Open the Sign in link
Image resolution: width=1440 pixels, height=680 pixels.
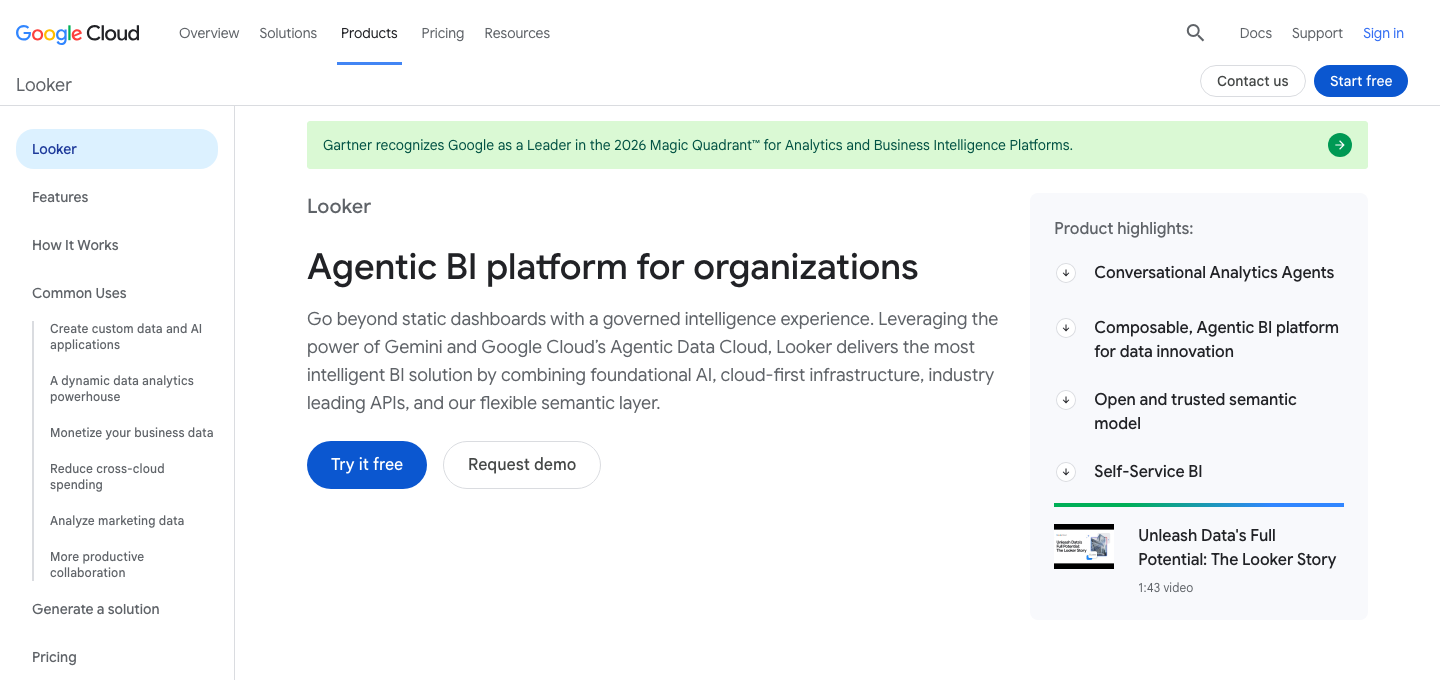1383,33
